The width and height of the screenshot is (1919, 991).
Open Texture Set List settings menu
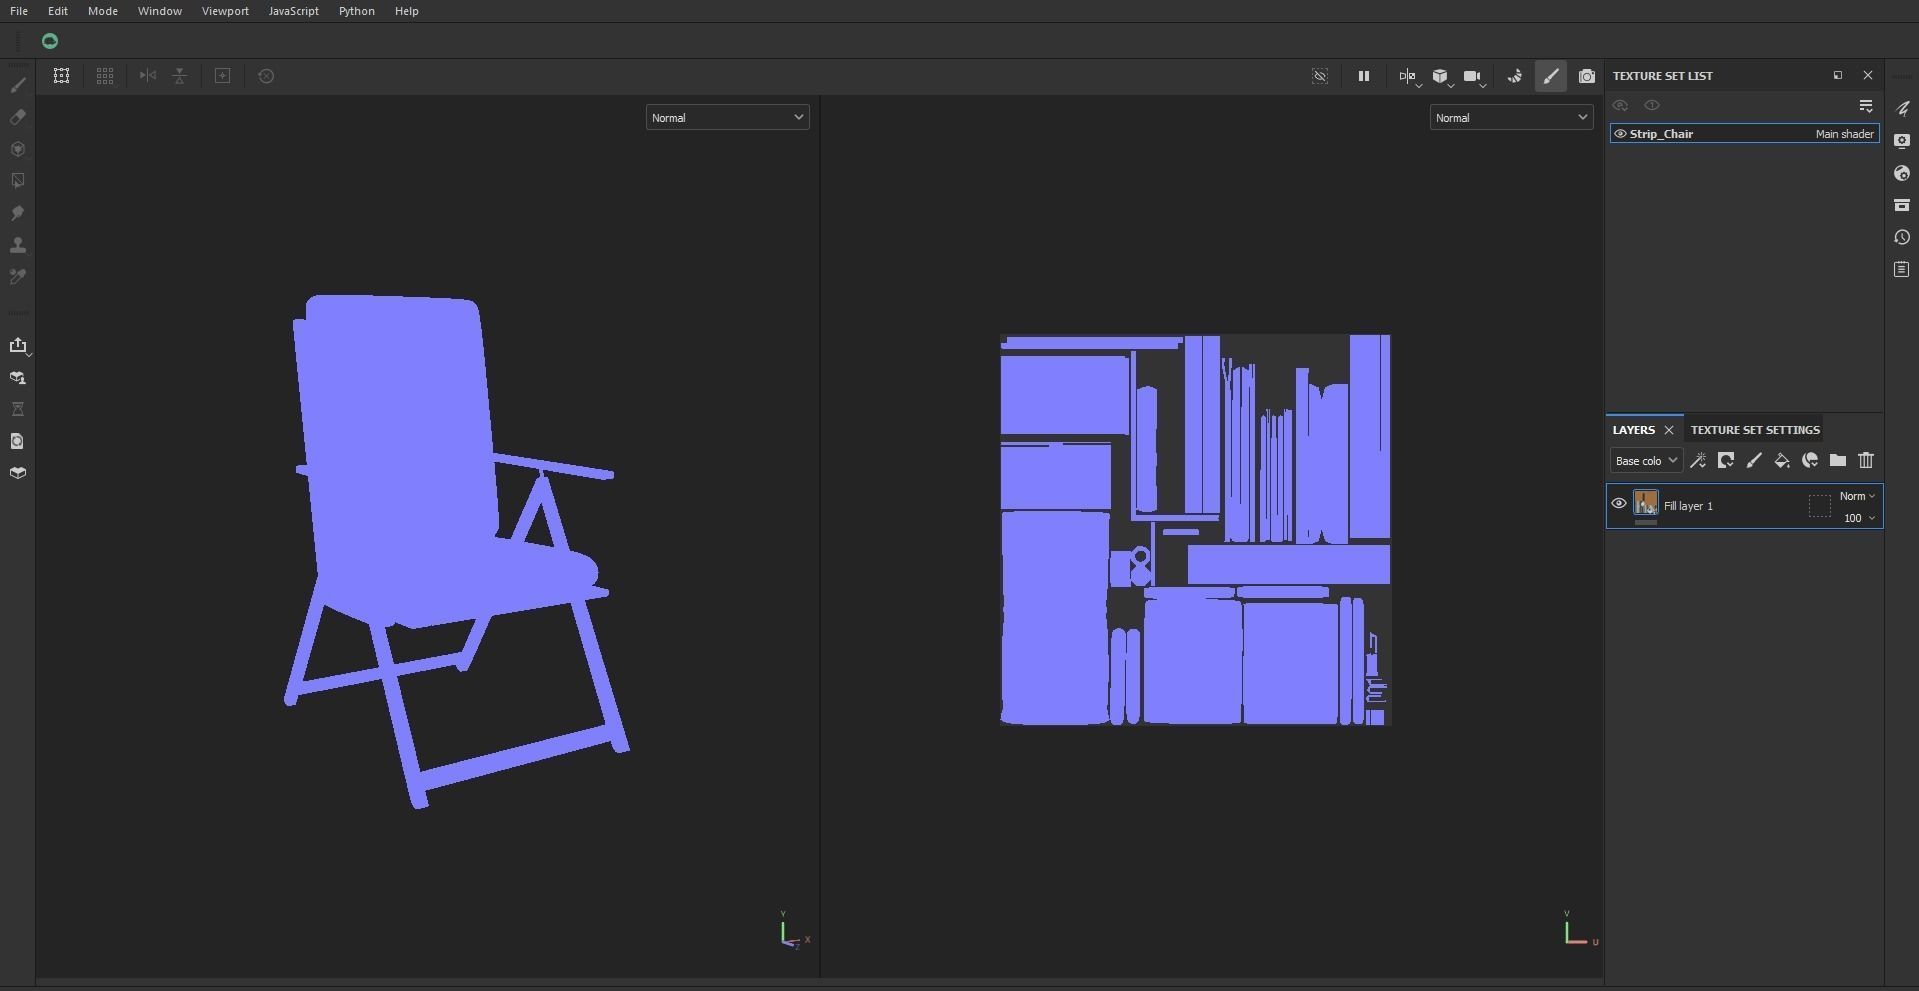point(1866,105)
